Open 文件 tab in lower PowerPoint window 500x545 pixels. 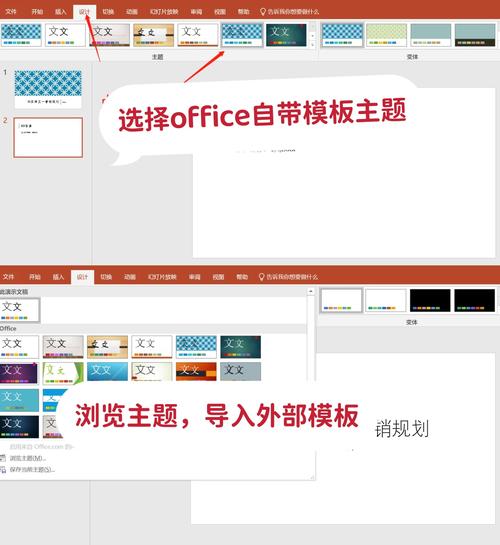tap(8, 277)
